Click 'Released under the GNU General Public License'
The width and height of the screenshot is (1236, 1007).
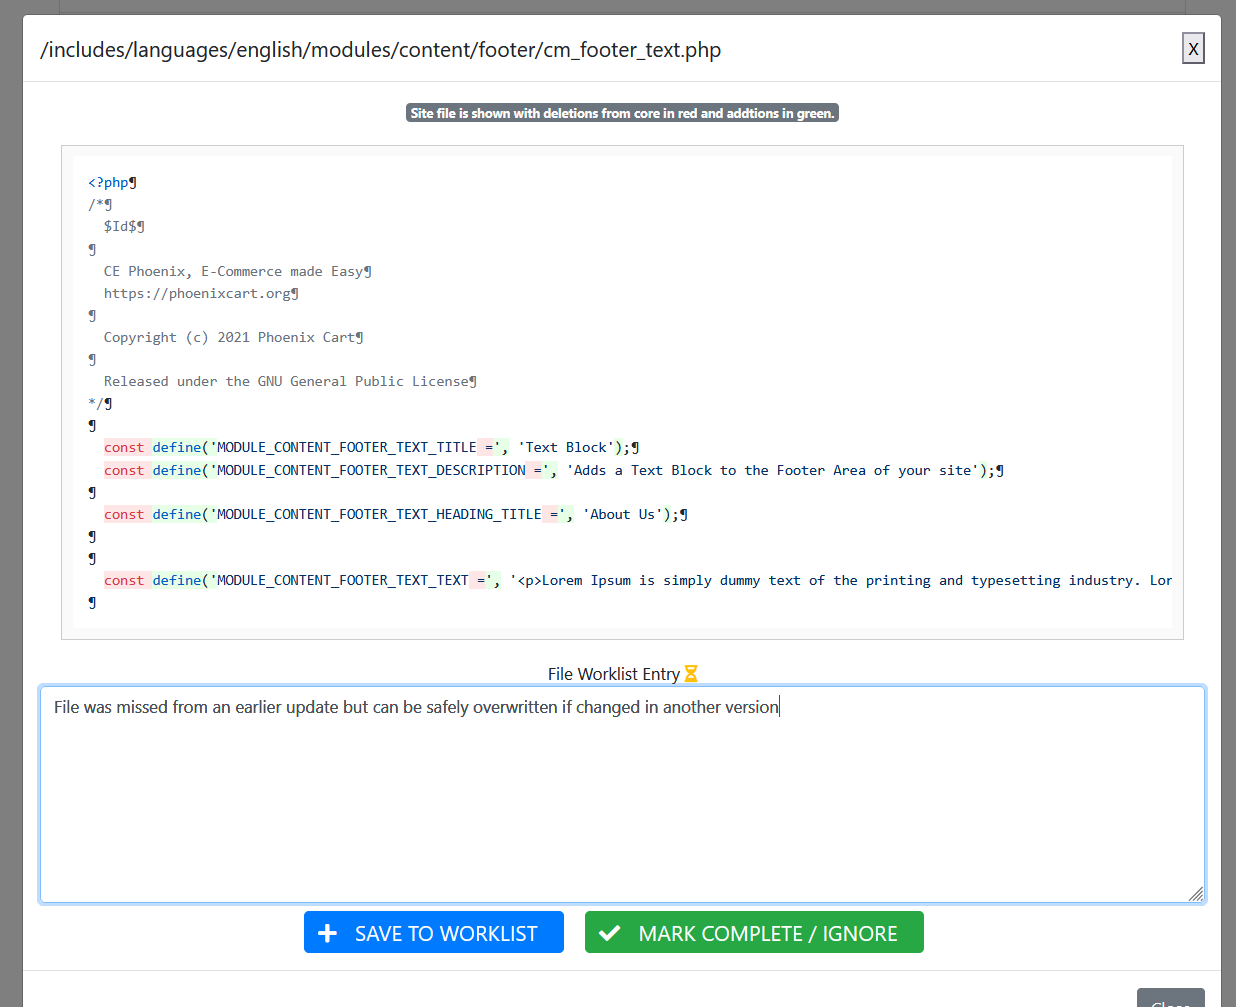290,381
